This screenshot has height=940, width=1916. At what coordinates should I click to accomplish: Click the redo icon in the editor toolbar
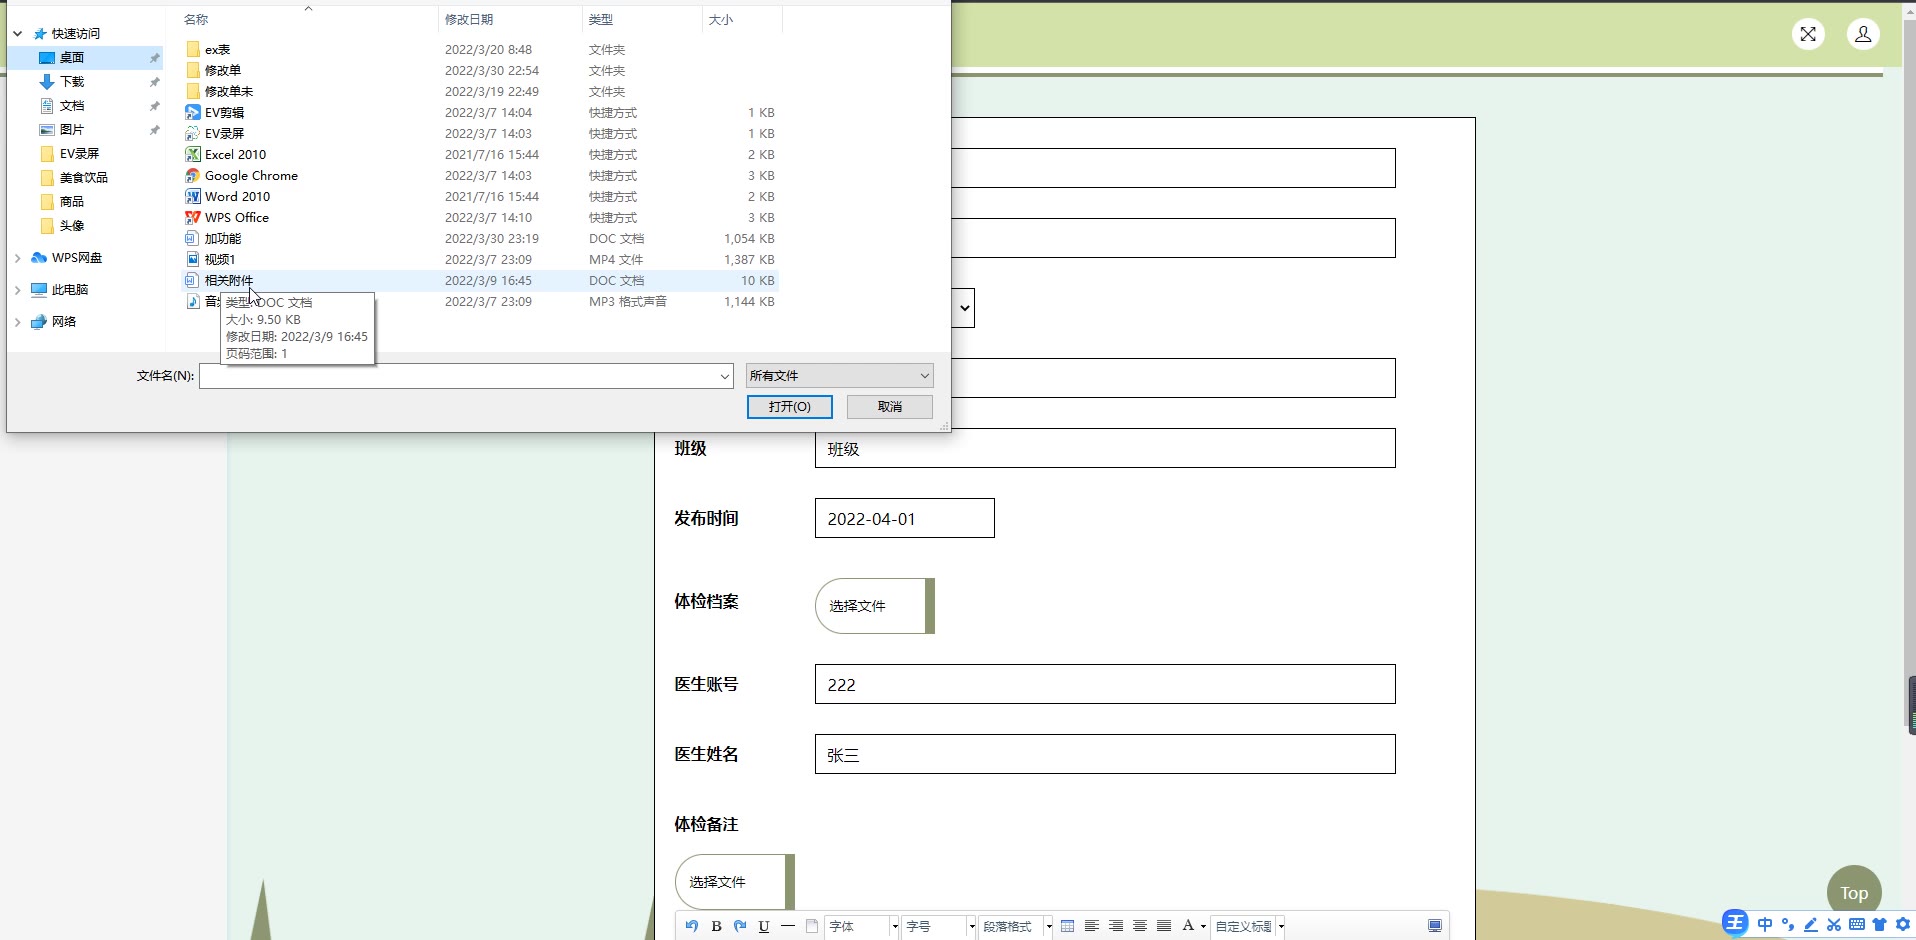click(x=740, y=926)
